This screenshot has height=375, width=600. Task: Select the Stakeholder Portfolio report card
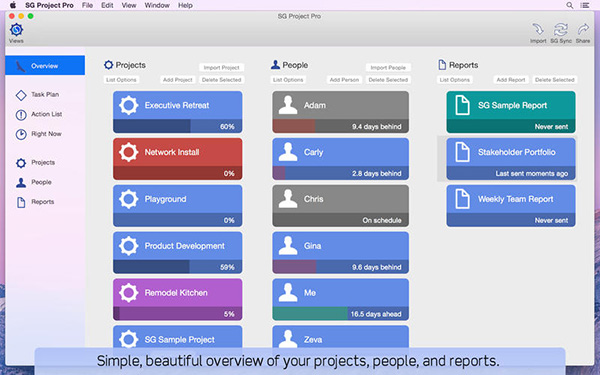pos(511,159)
